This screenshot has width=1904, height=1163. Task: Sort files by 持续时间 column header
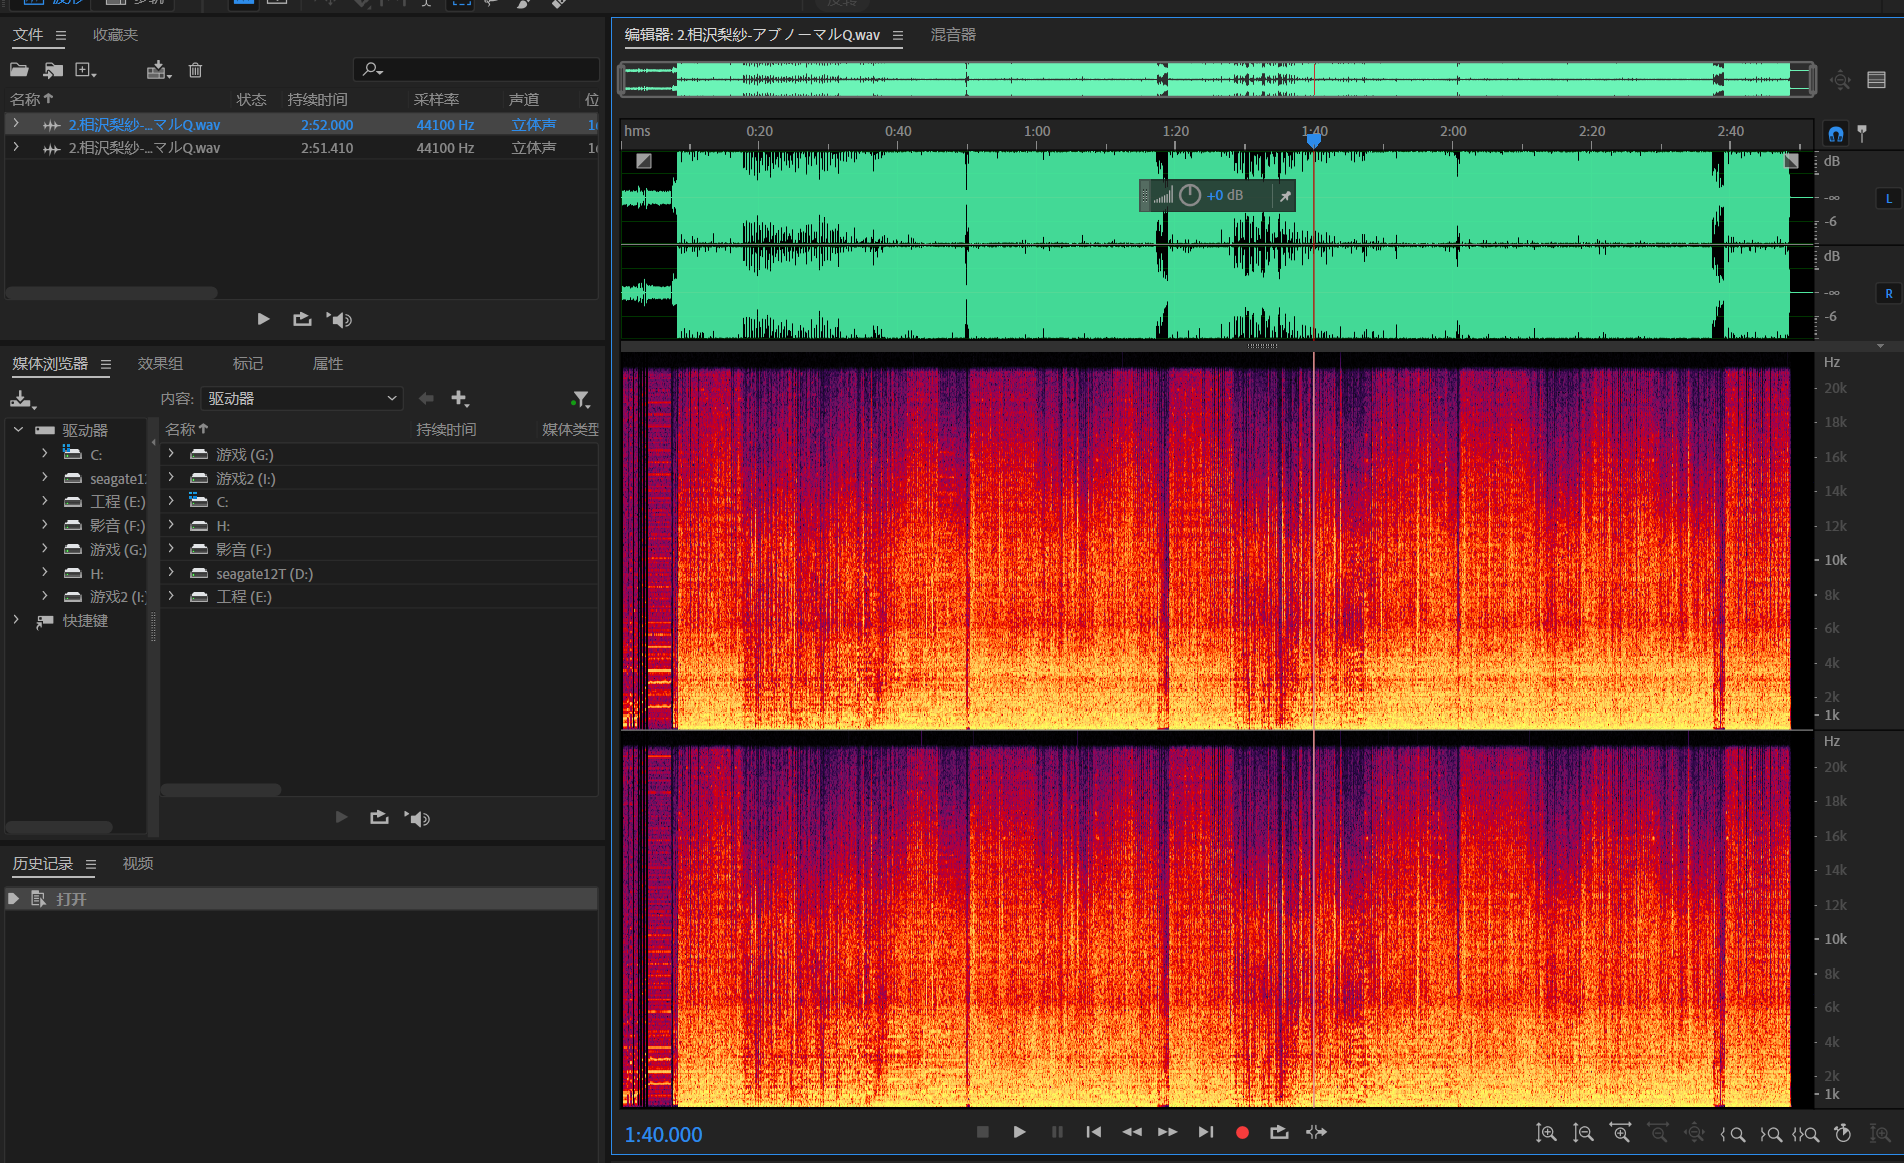coord(318,100)
